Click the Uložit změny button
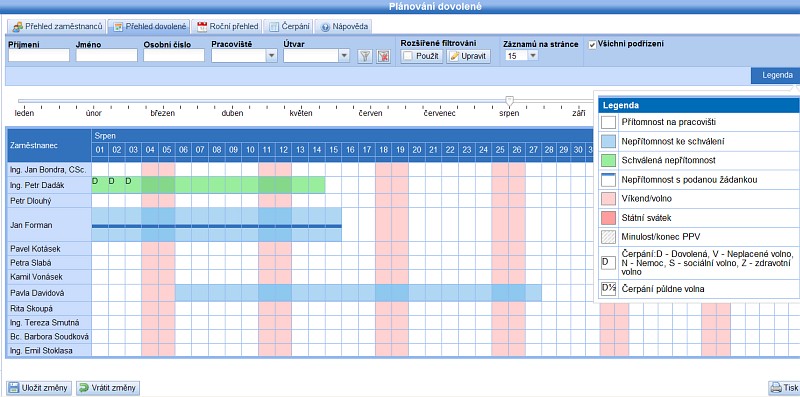This screenshot has height=397, width=800. point(39,388)
